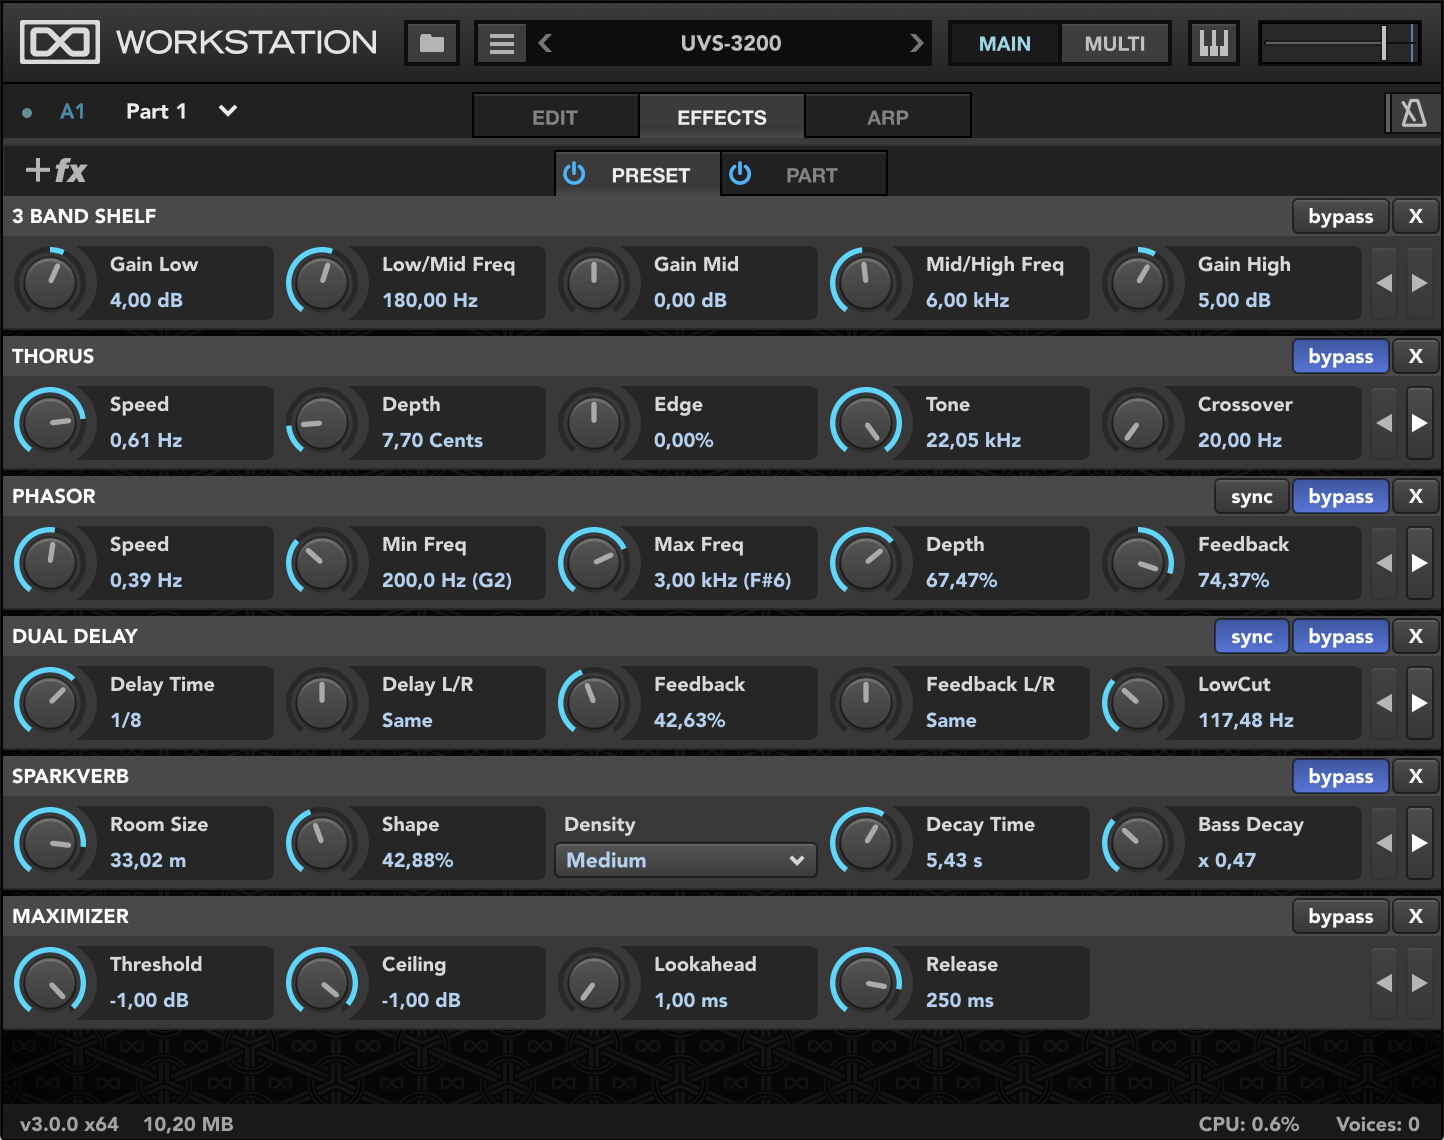Show previous page of Sparkverb parameters
This screenshot has width=1444, height=1140.
[1384, 843]
